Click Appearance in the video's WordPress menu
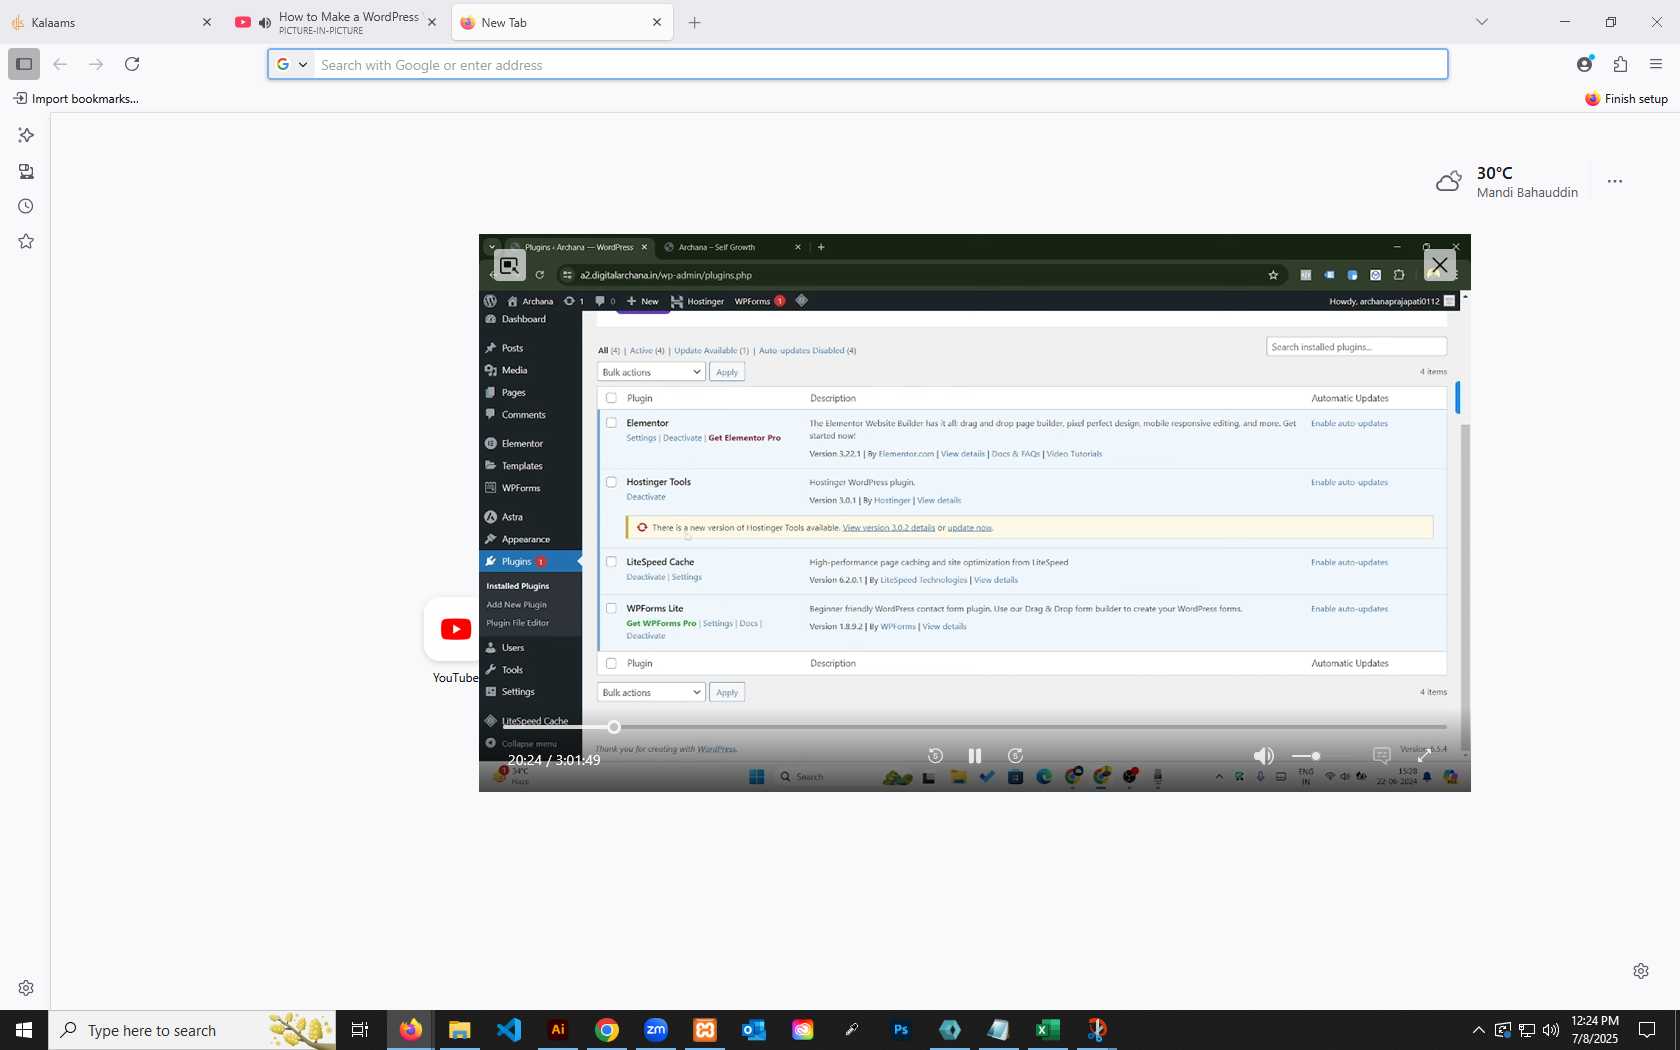Image resolution: width=1680 pixels, height=1050 pixels. 525,539
